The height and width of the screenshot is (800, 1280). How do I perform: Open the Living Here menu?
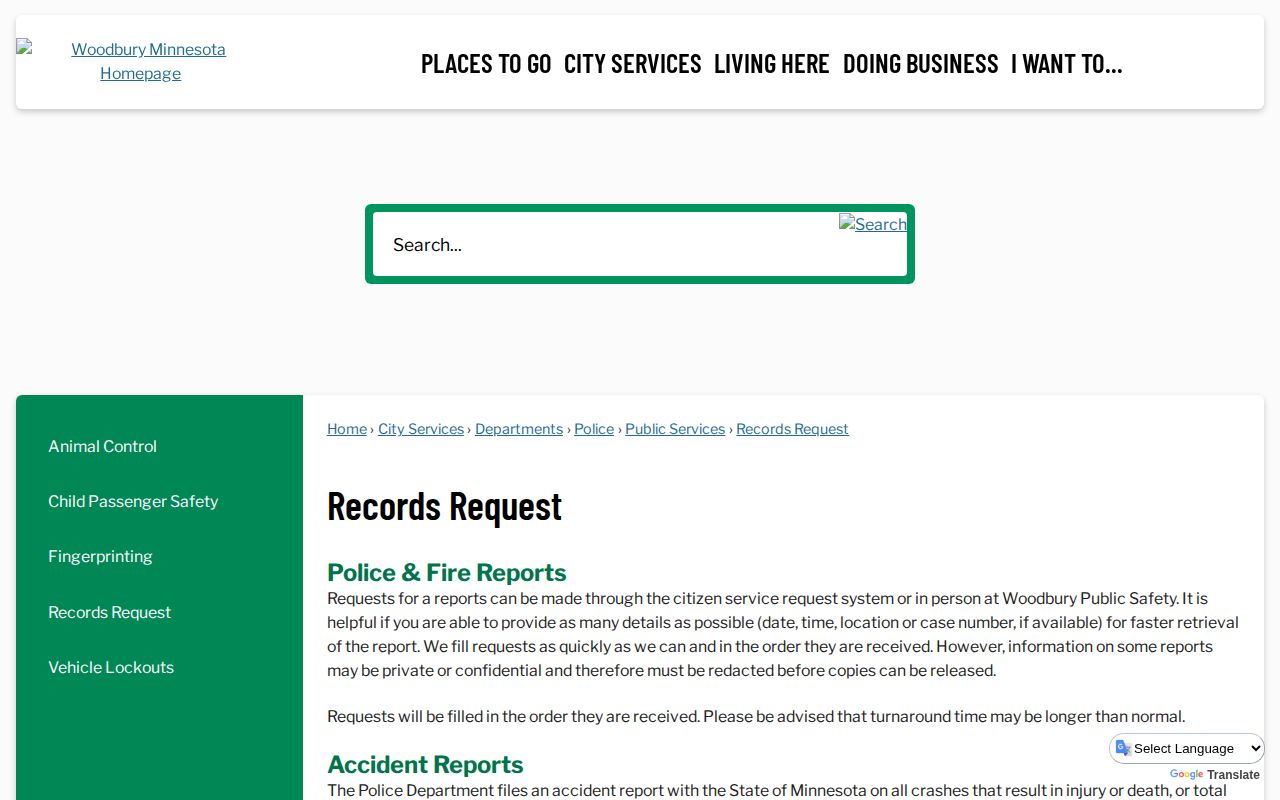[x=772, y=64]
